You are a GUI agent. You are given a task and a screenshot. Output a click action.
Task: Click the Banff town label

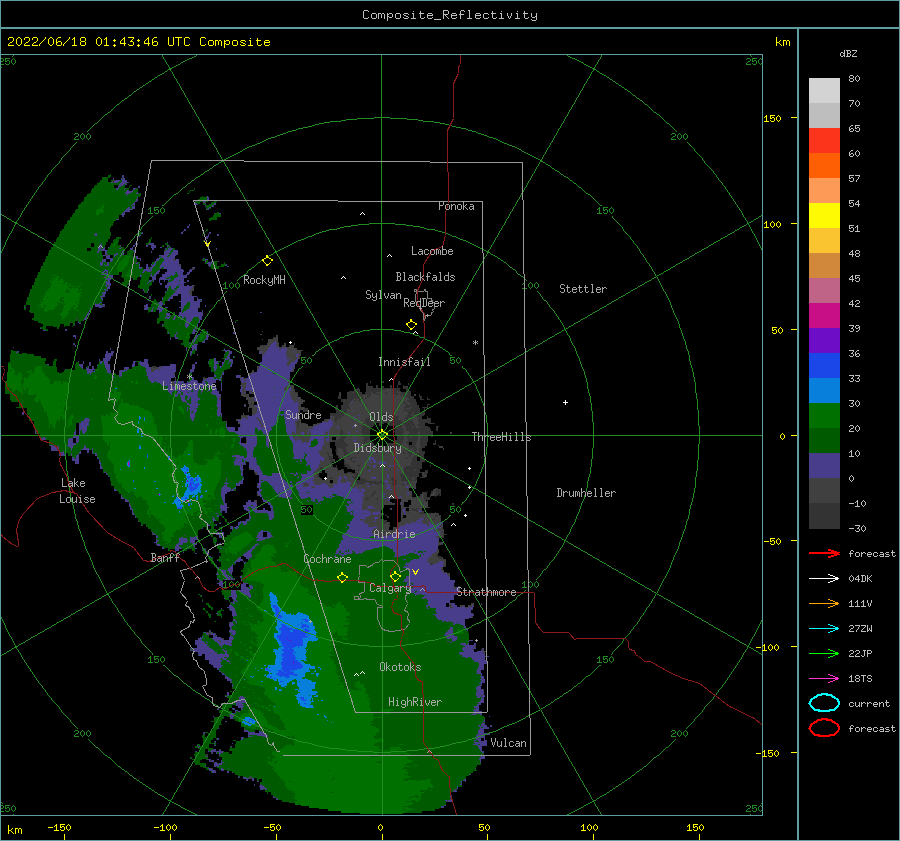[x=165, y=557]
